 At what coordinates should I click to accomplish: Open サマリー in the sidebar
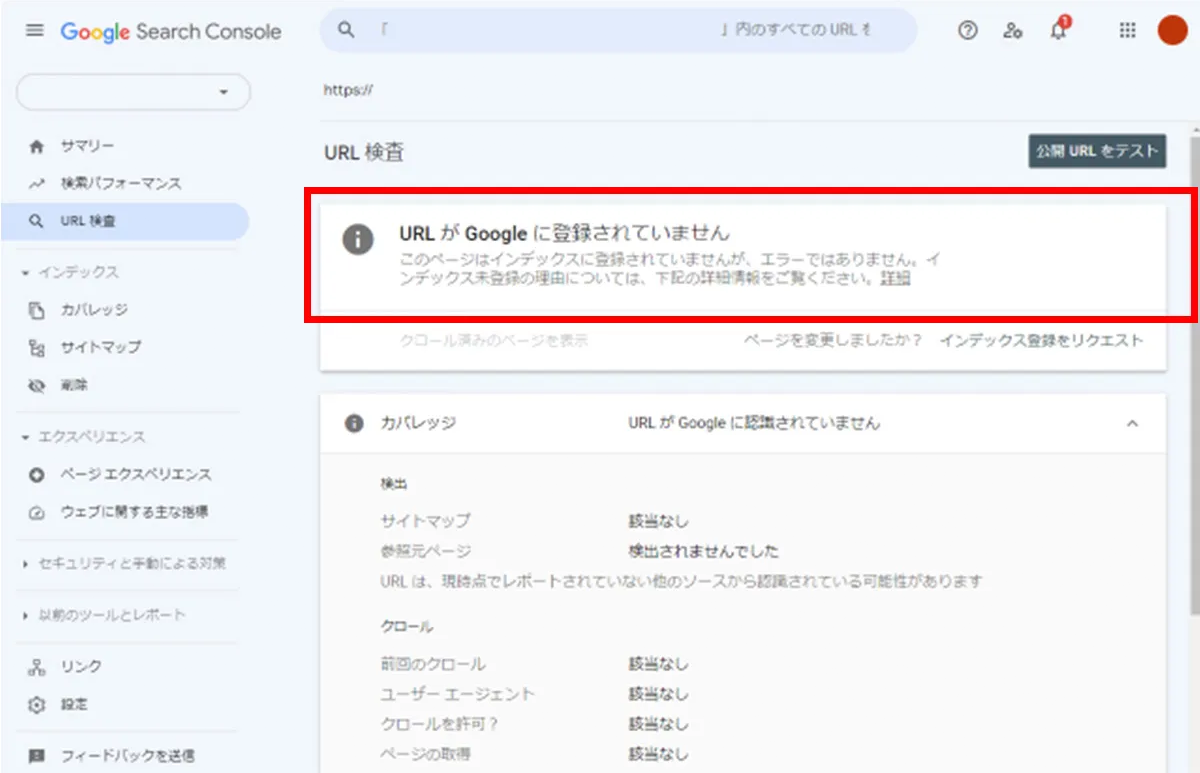click(87, 146)
